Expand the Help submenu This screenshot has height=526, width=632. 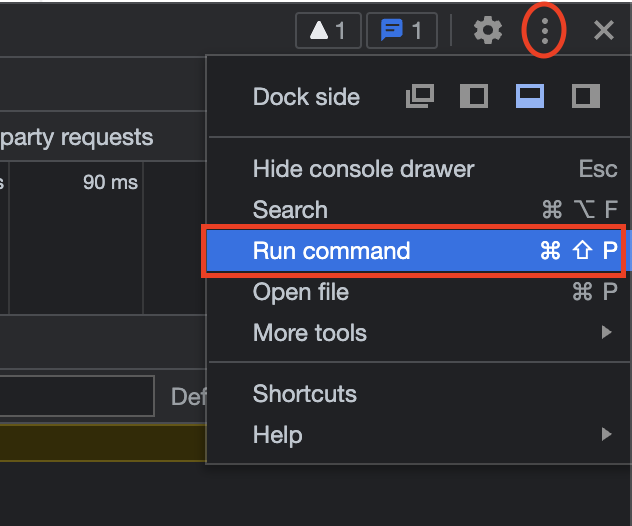tap(278, 435)
